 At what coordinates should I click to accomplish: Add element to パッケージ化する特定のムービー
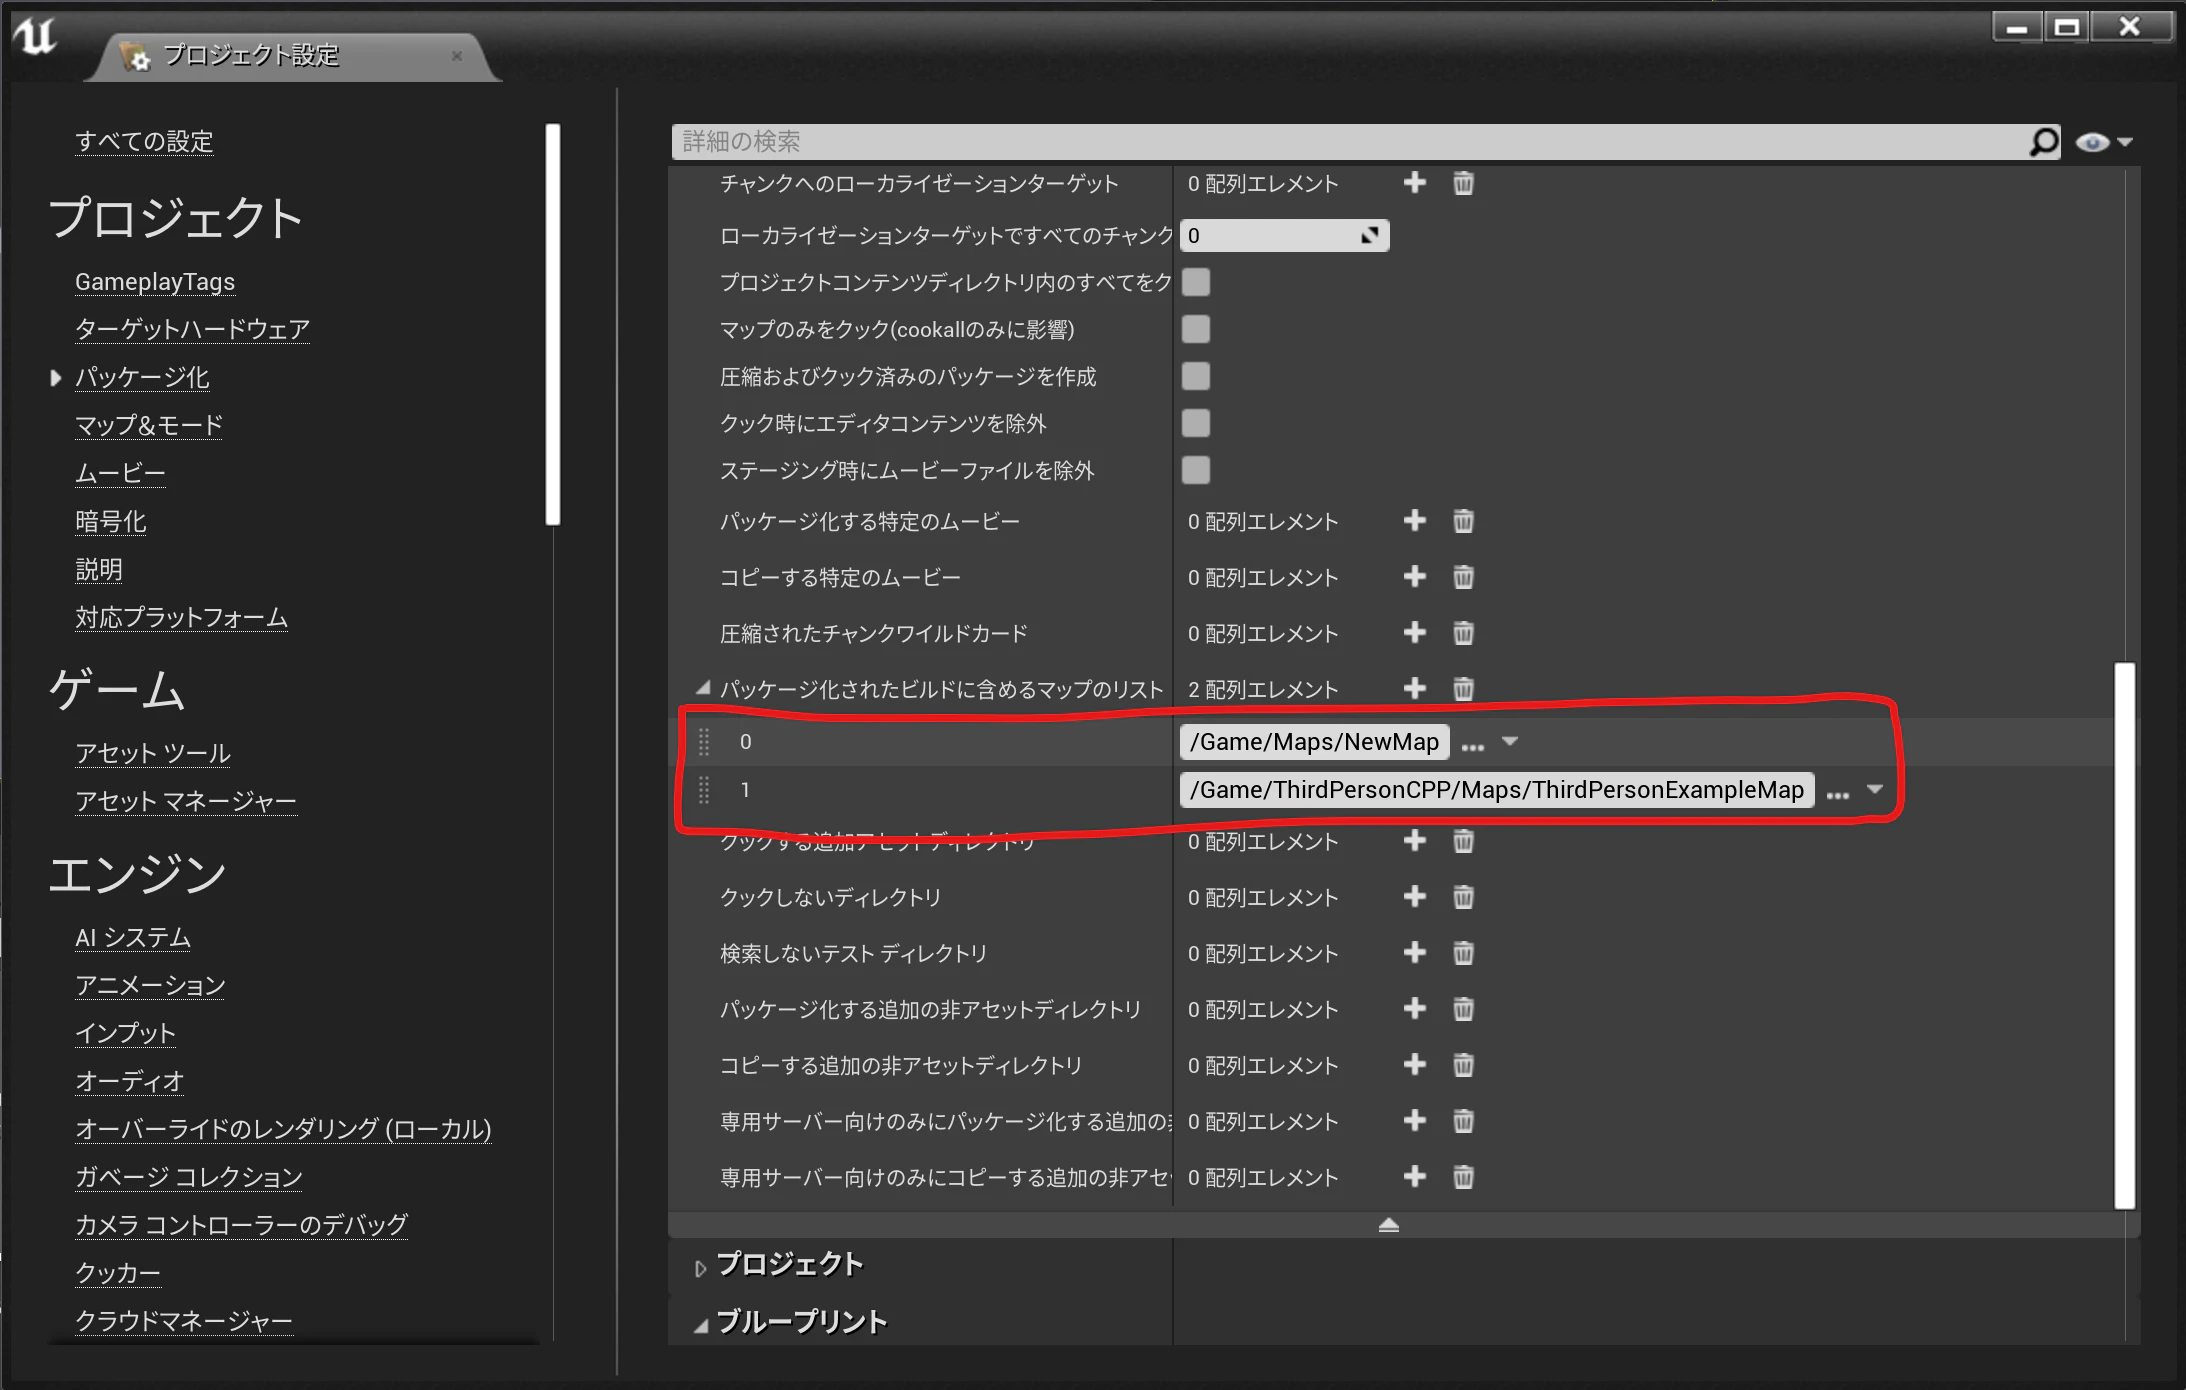click(x=1414, y=521)
